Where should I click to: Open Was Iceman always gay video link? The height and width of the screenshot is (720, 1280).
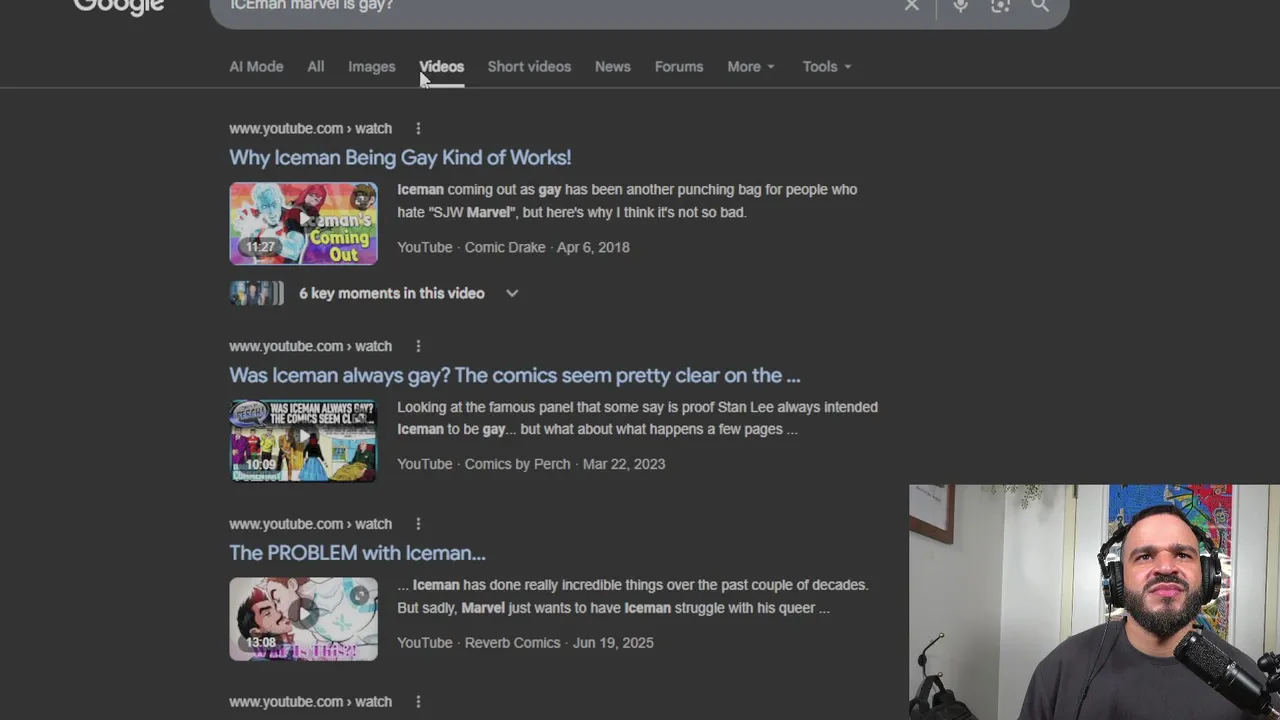point(515,375)
